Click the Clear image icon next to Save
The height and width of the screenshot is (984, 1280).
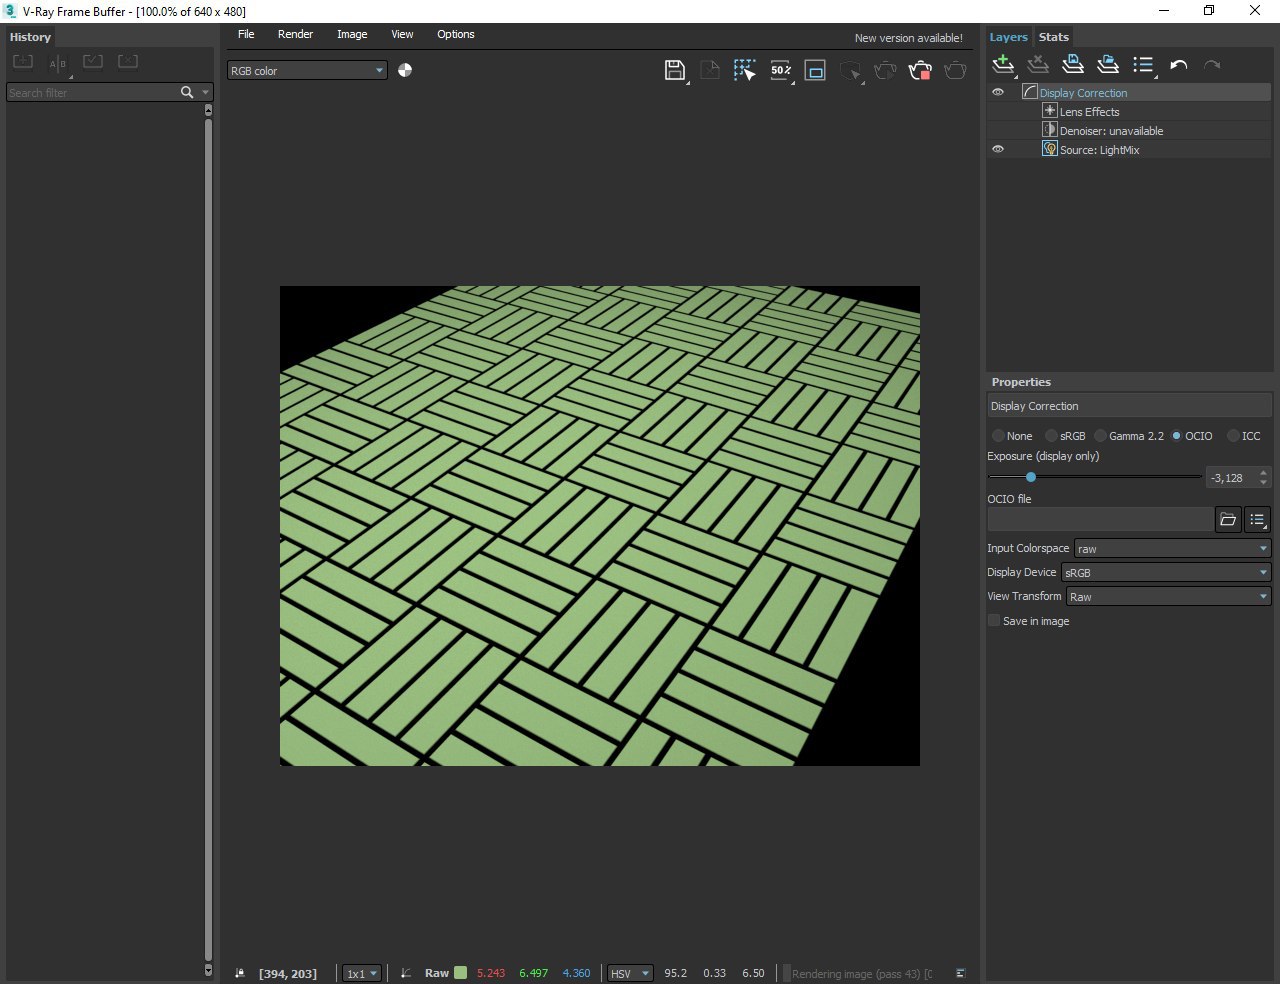point(710,70)
